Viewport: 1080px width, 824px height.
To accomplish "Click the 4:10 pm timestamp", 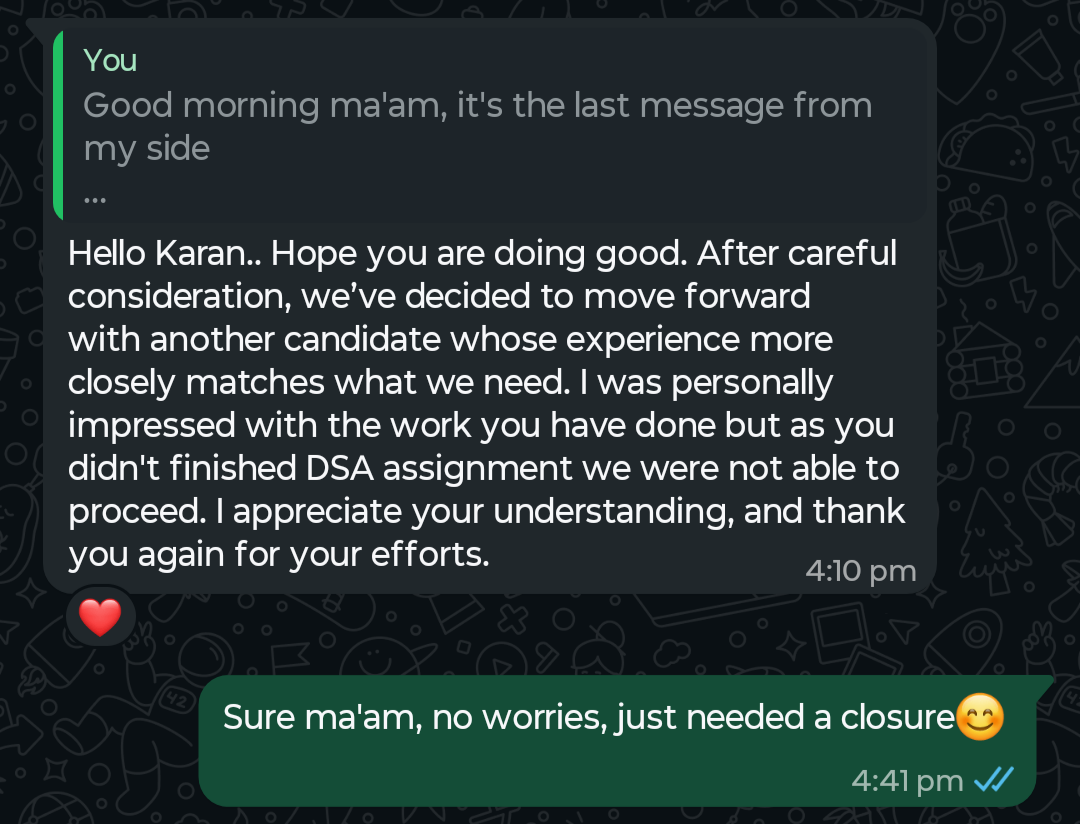I will point(860,571).
